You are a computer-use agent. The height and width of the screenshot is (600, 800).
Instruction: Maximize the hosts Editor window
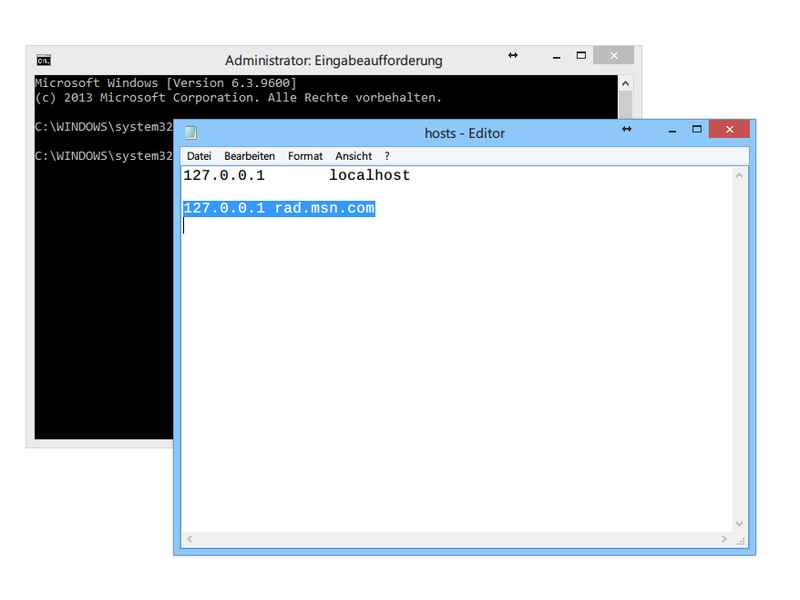[x=696, y=129]
